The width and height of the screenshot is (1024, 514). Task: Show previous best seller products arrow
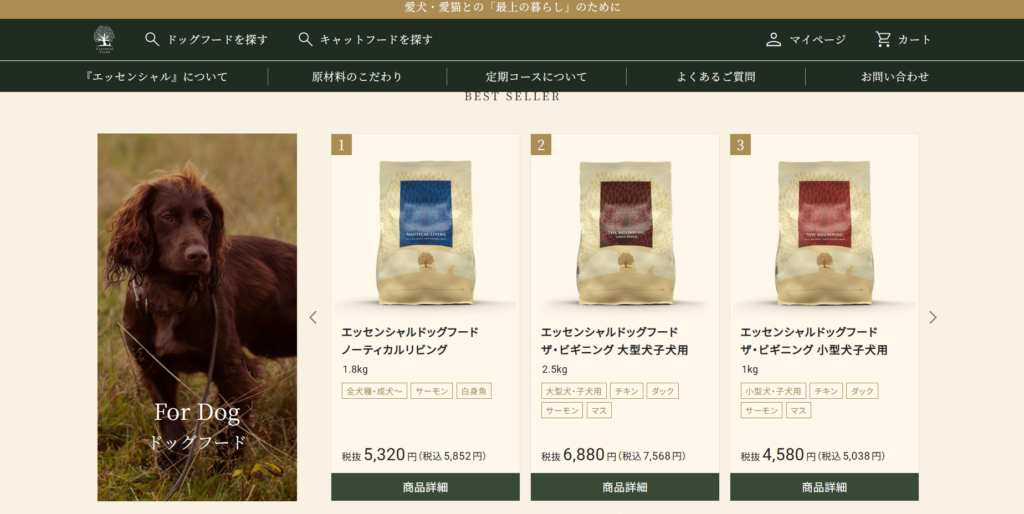(313, 317)
